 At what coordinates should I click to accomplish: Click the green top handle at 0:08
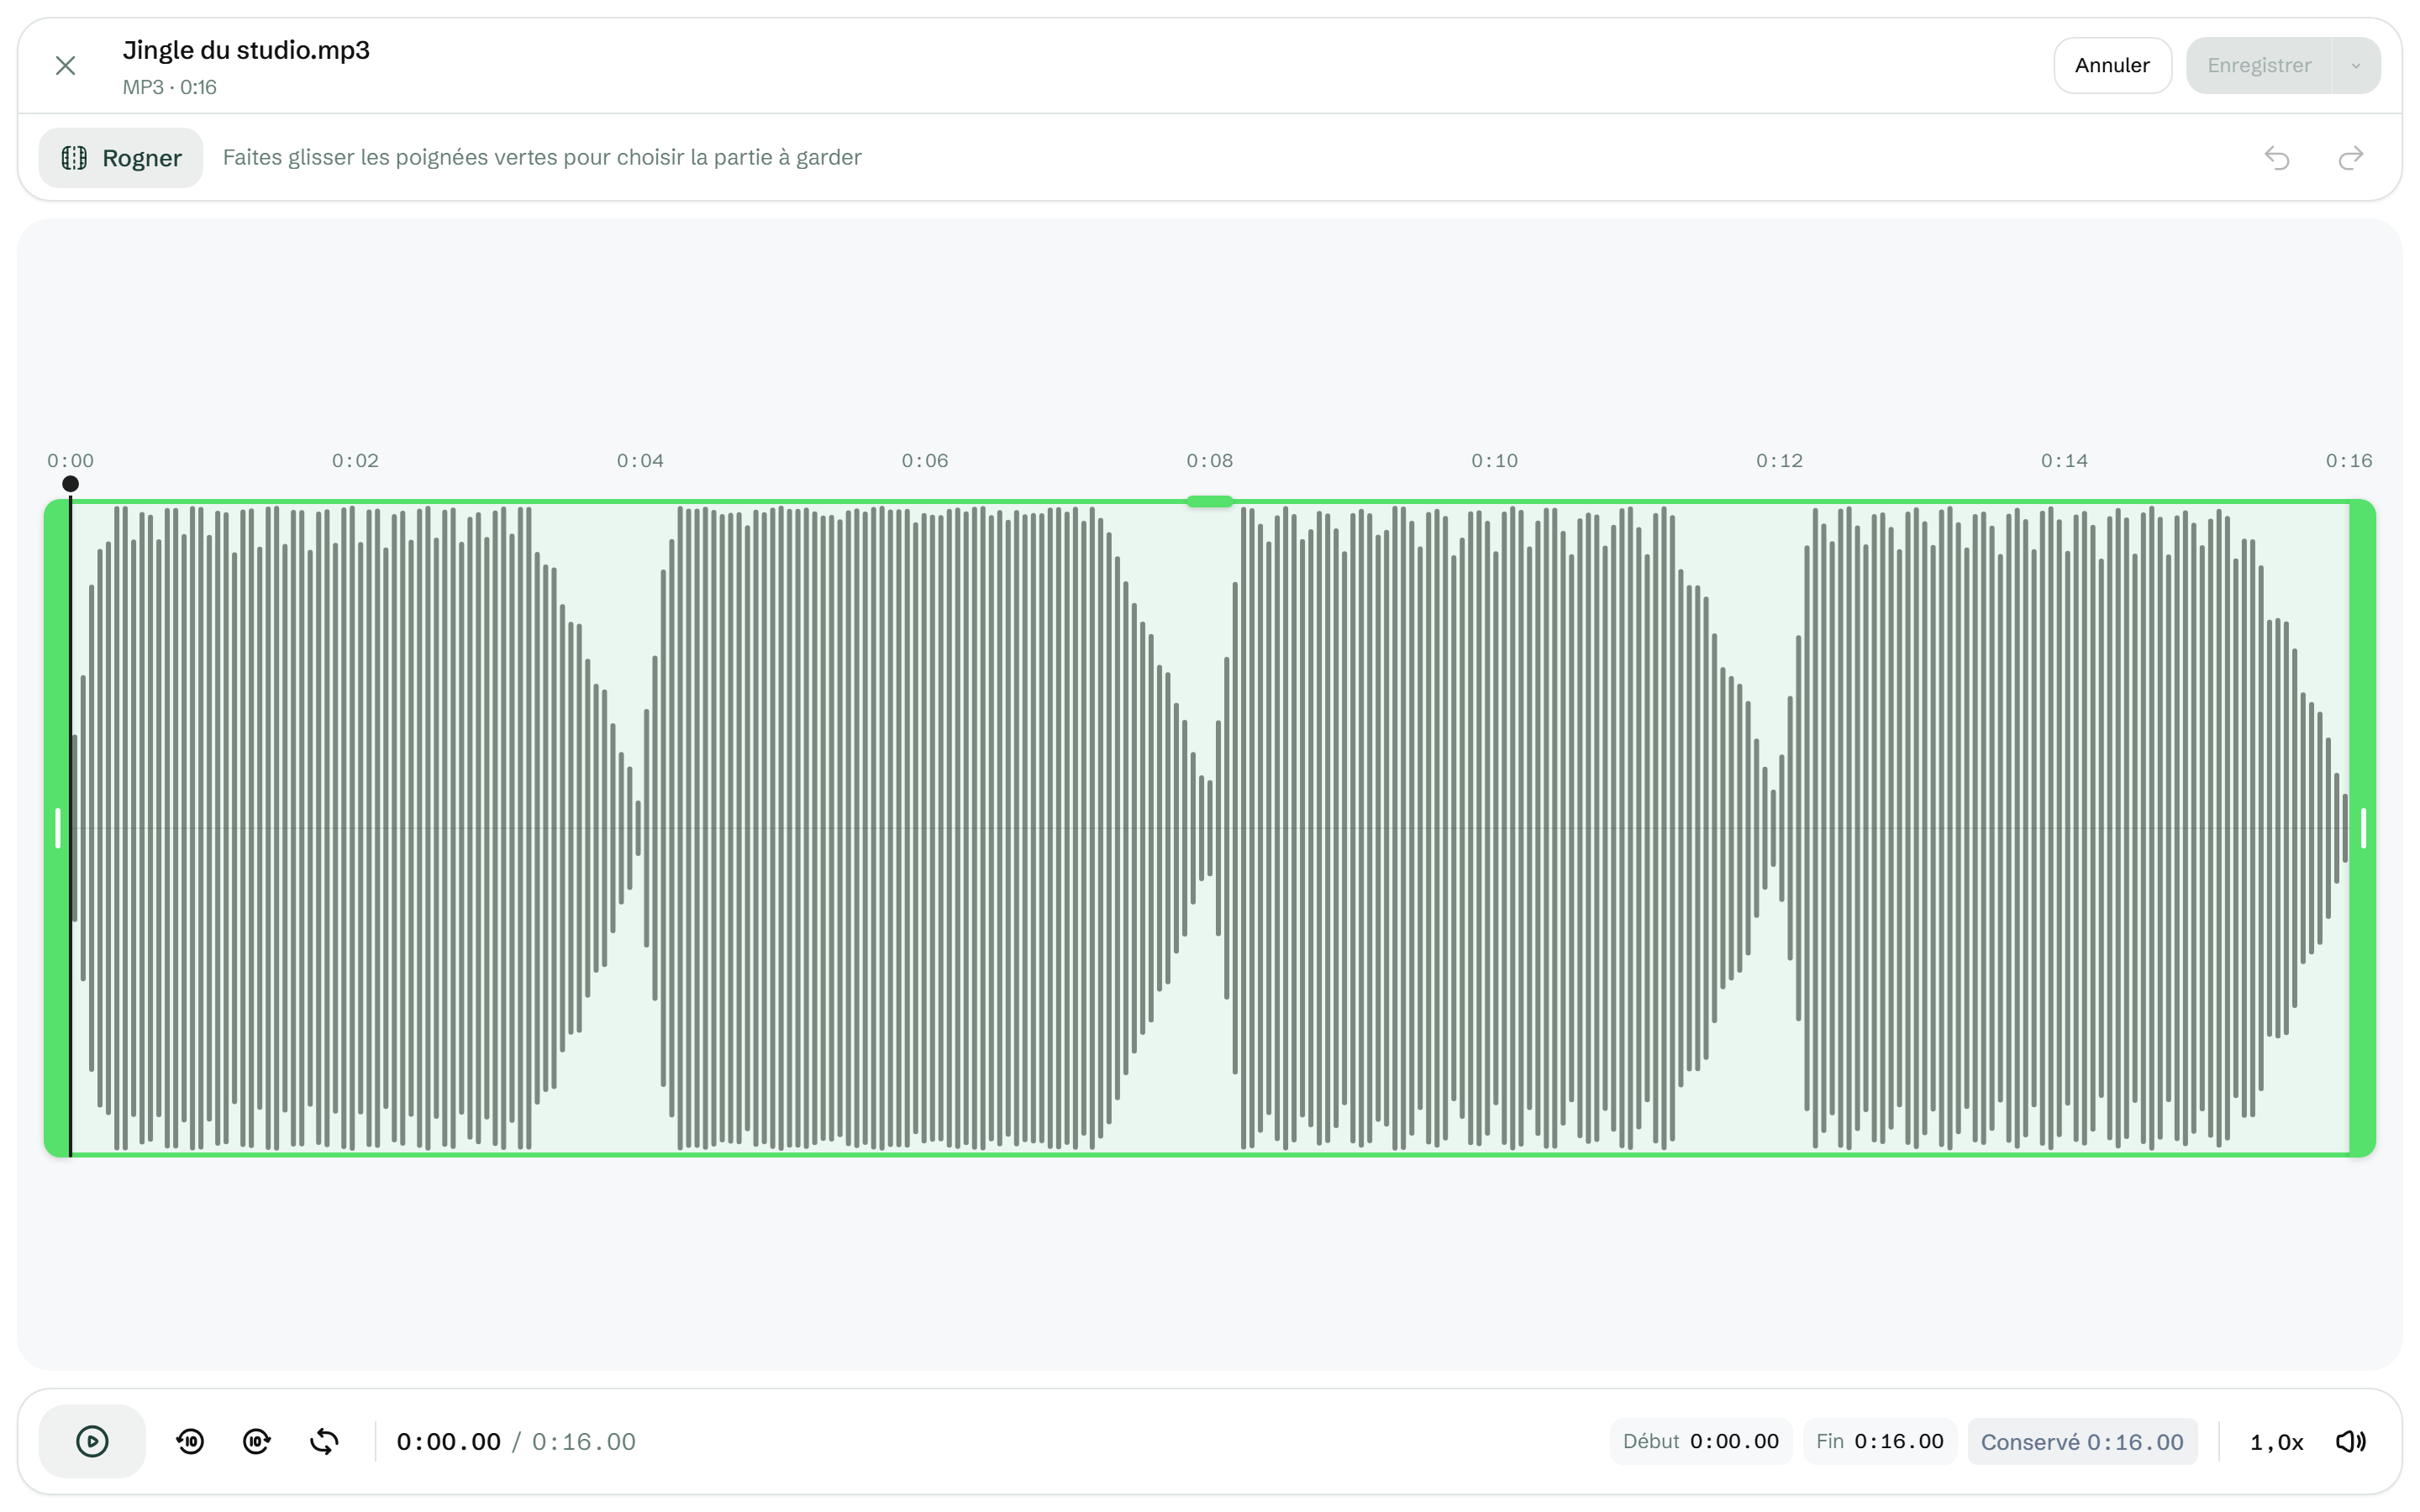pos(1210,501)
